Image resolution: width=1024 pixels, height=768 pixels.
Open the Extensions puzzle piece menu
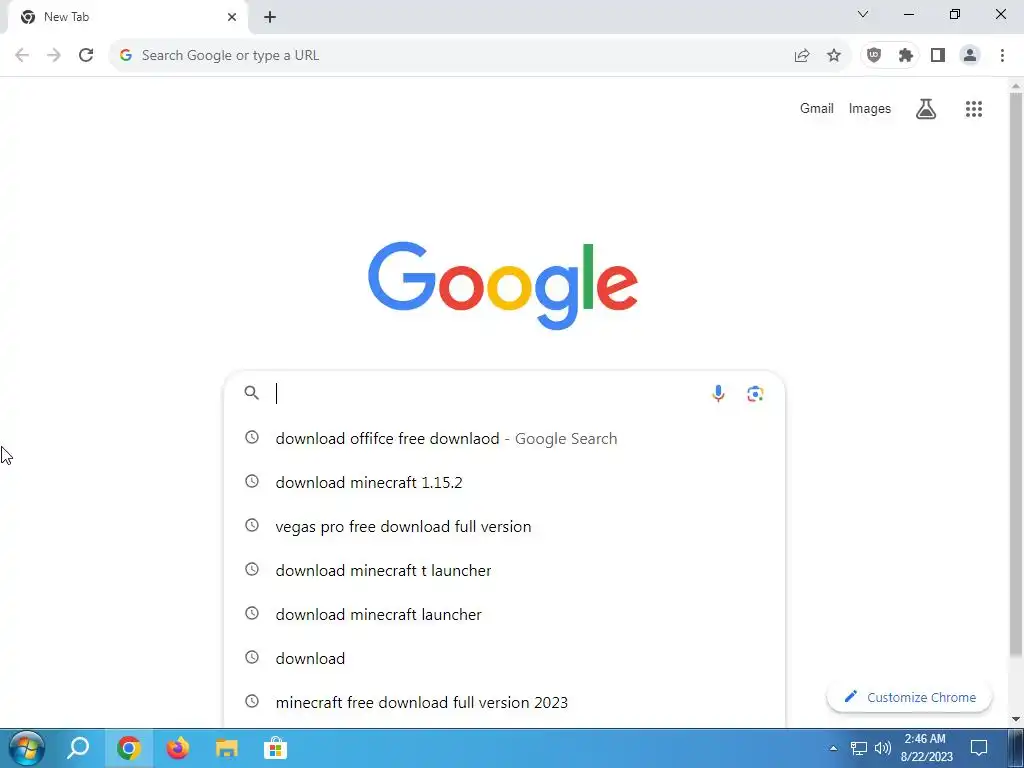click(905, 56)
